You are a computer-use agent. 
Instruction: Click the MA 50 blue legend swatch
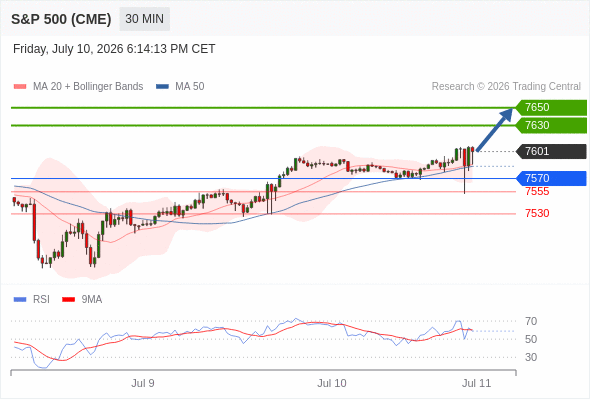[x=162, y=87]
